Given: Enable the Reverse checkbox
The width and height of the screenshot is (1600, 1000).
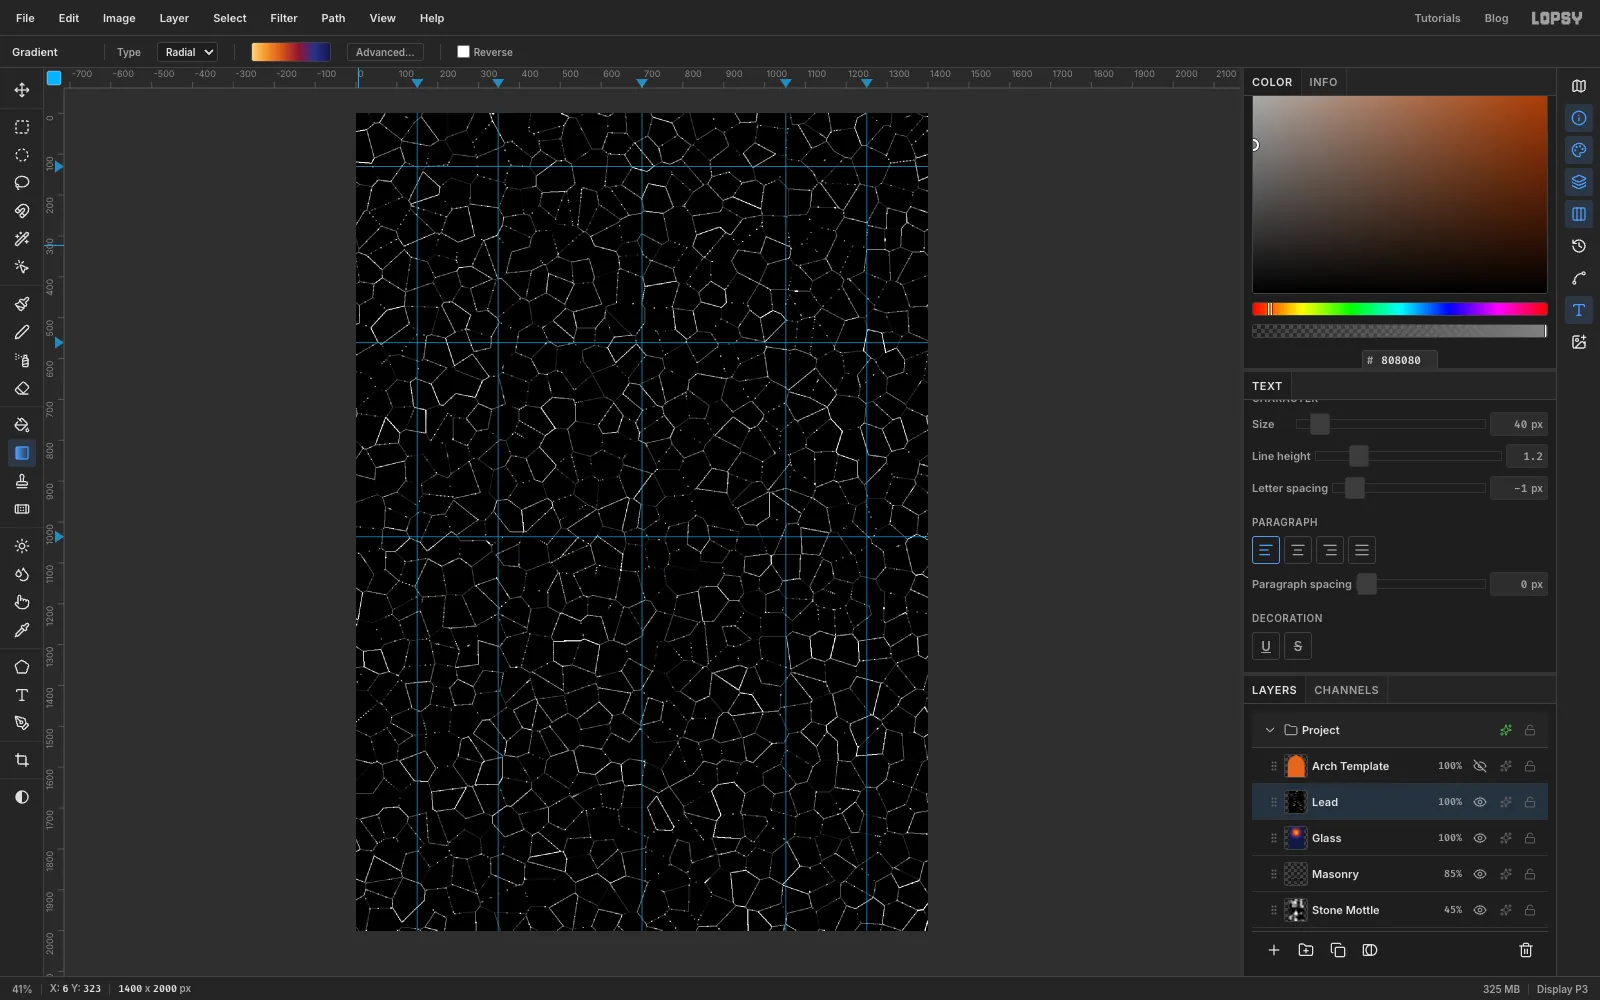Looking at the screenshot, I should [x=463, y=52].
